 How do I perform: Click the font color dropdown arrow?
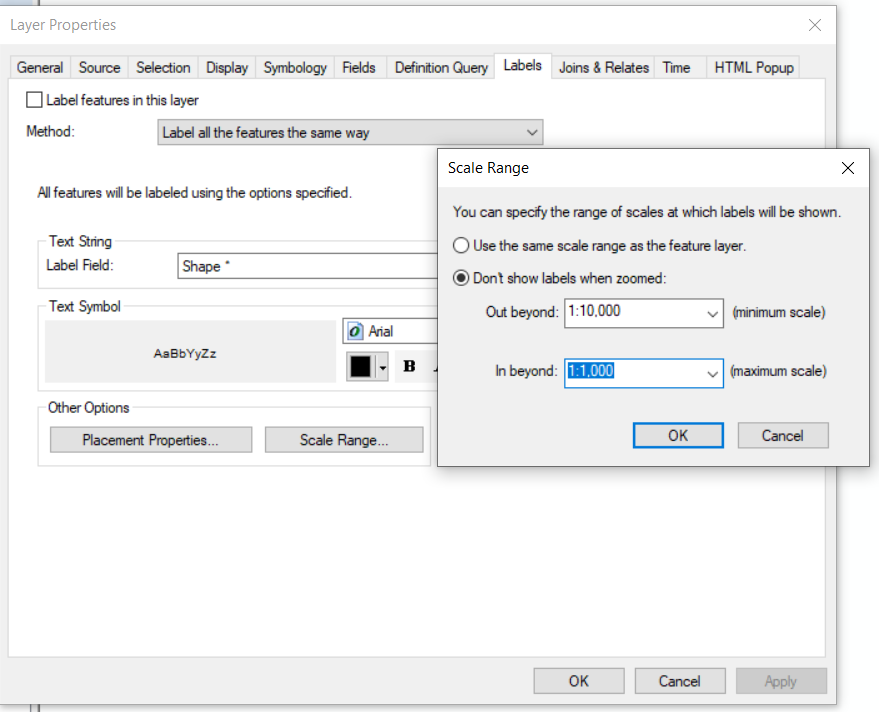[x=383, y=367]
